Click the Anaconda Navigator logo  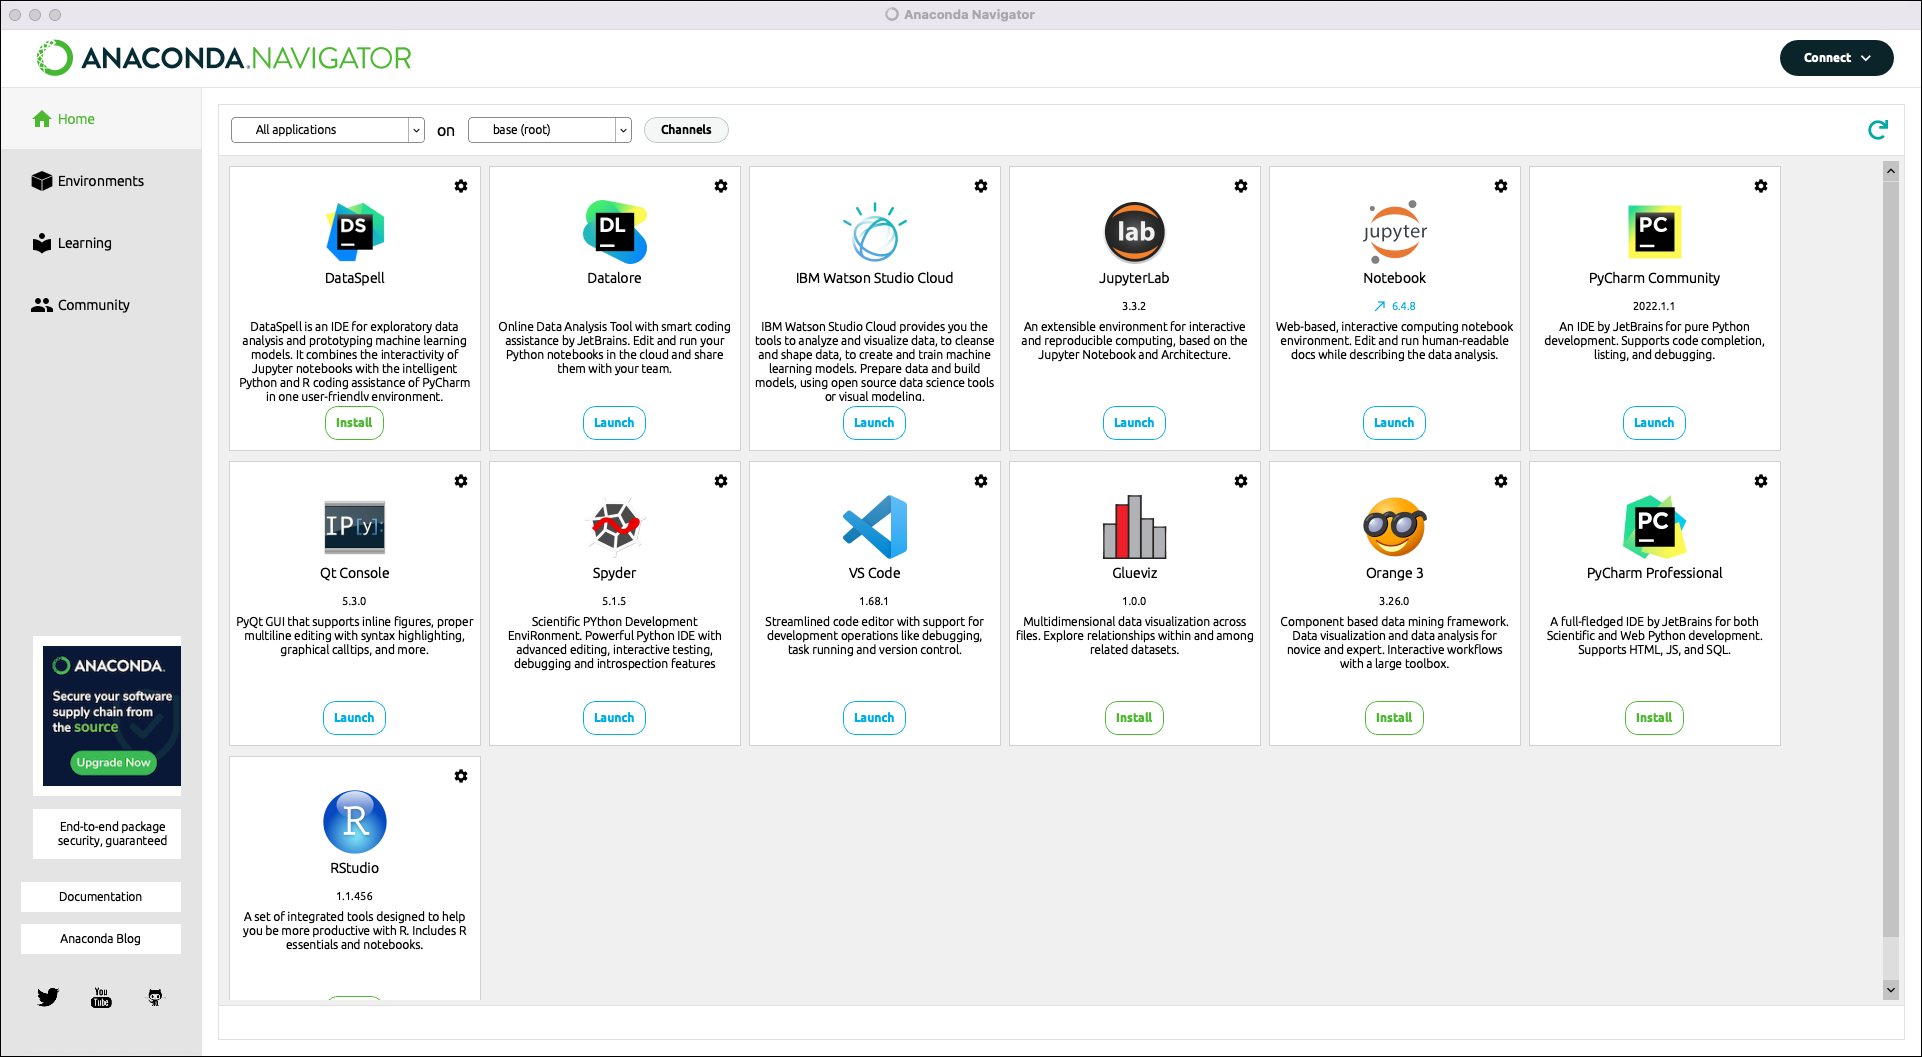[224, 58]
